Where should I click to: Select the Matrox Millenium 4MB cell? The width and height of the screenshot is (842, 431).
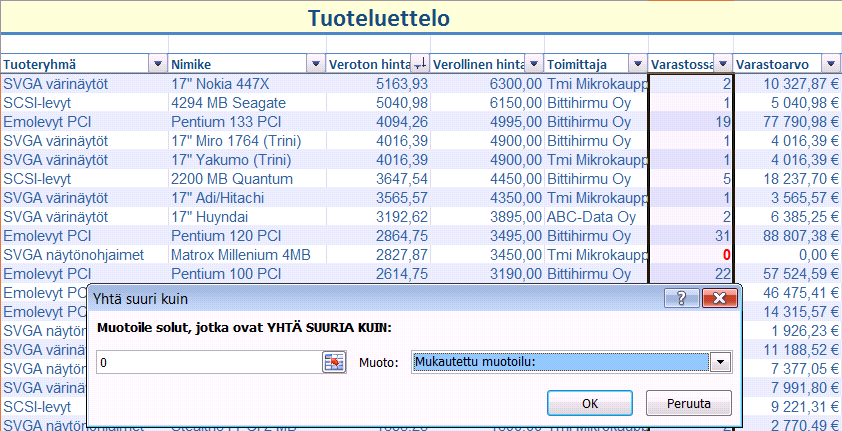[x=247, y=255]
